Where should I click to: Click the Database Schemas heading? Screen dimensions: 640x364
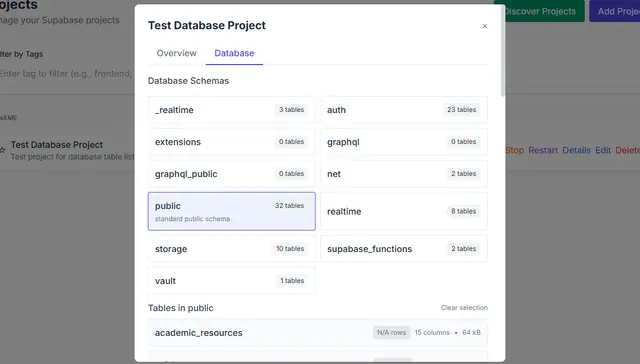(x=188, y=81)
